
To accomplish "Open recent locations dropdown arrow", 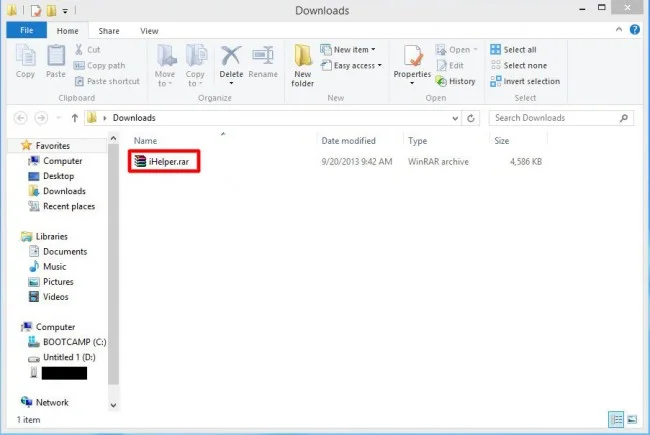I will coord(58,118).
